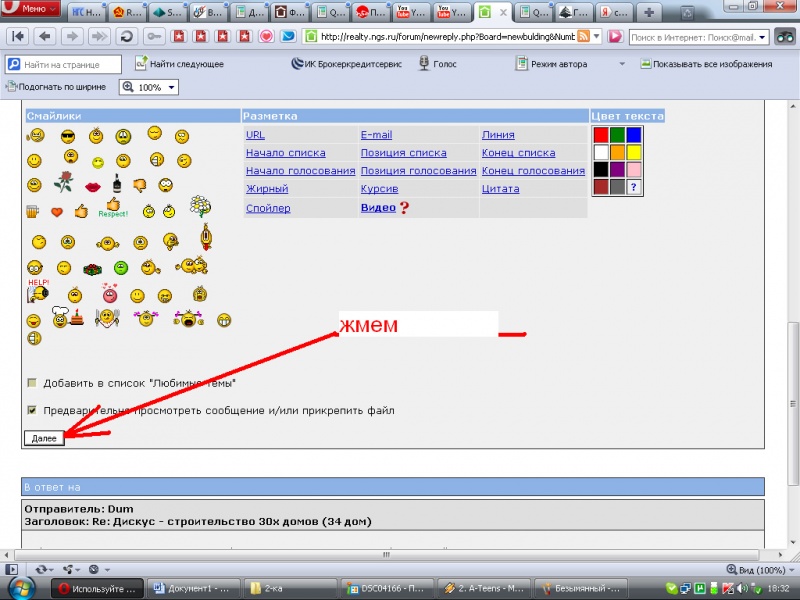This screenshot has width=800, height=600.
Task: Open a new tab with the plus button
Action: point(648,12)
